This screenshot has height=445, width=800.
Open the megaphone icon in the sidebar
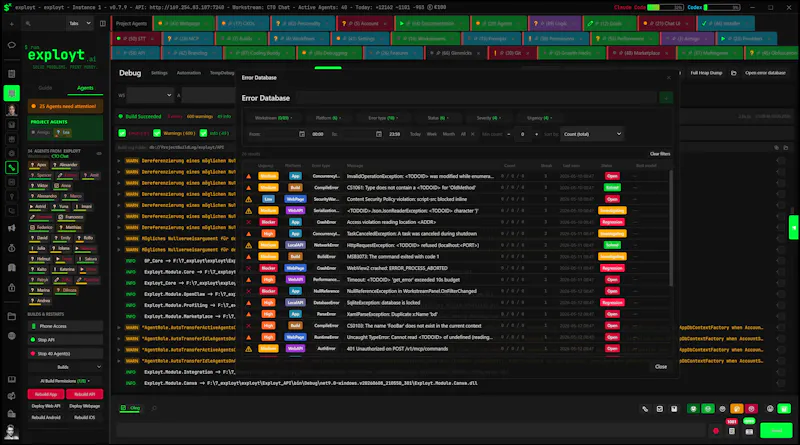(11, 228)
